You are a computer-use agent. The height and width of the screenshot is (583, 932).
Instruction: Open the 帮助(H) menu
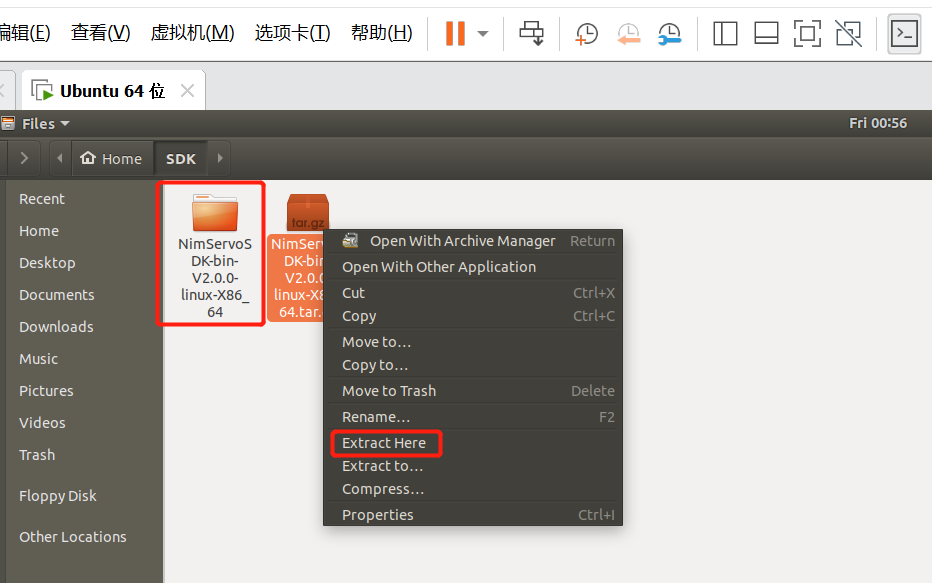tap(382, 33)
